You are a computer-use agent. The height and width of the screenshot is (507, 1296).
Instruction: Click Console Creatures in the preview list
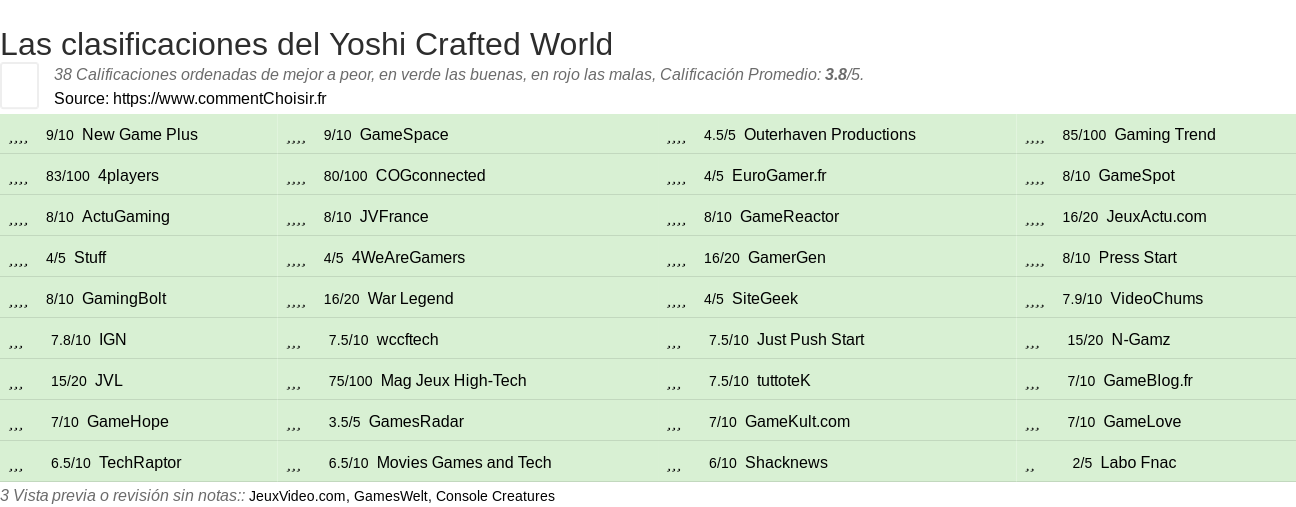495,496
